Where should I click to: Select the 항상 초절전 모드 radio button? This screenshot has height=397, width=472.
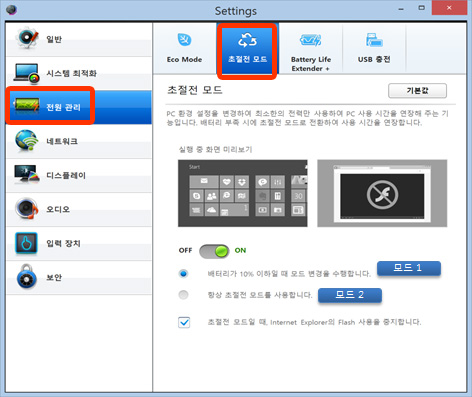point(183,295)
